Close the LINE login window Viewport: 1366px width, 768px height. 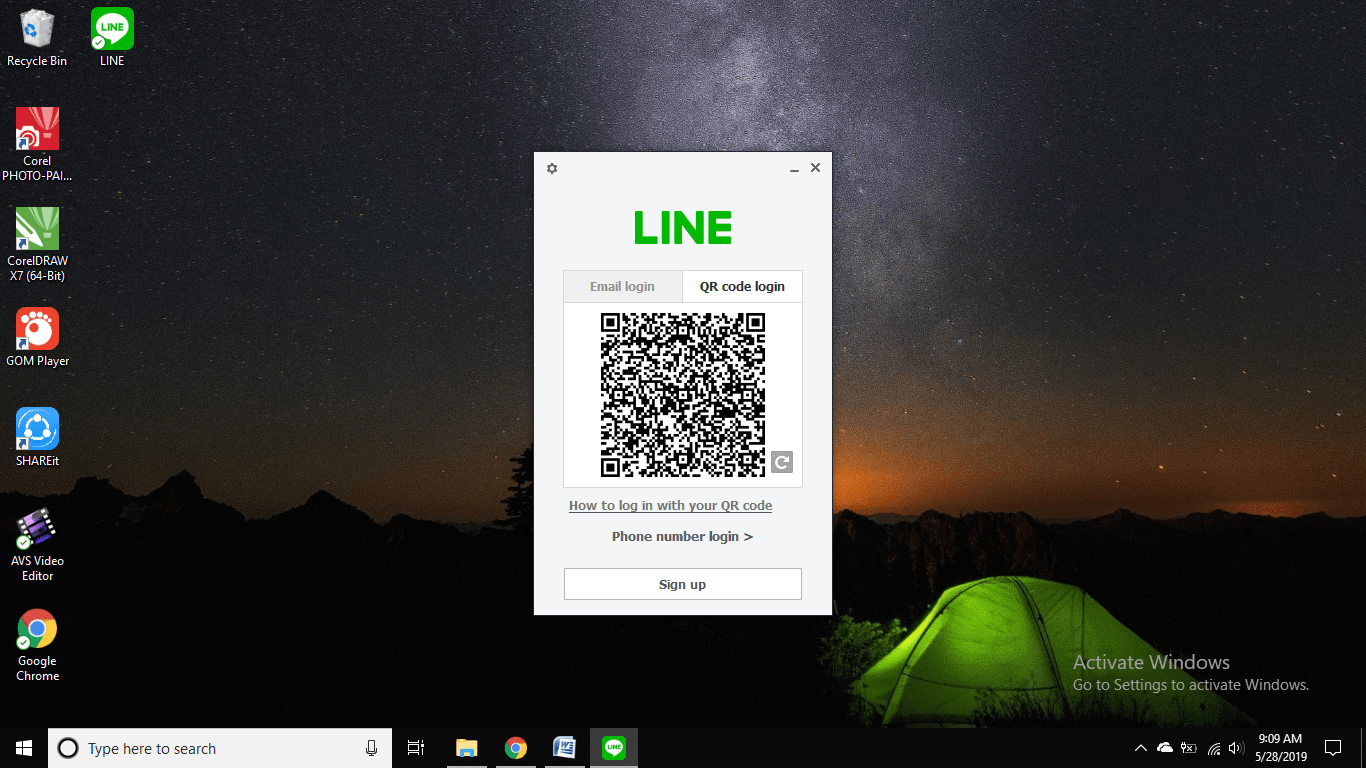[x=815, y=168]
